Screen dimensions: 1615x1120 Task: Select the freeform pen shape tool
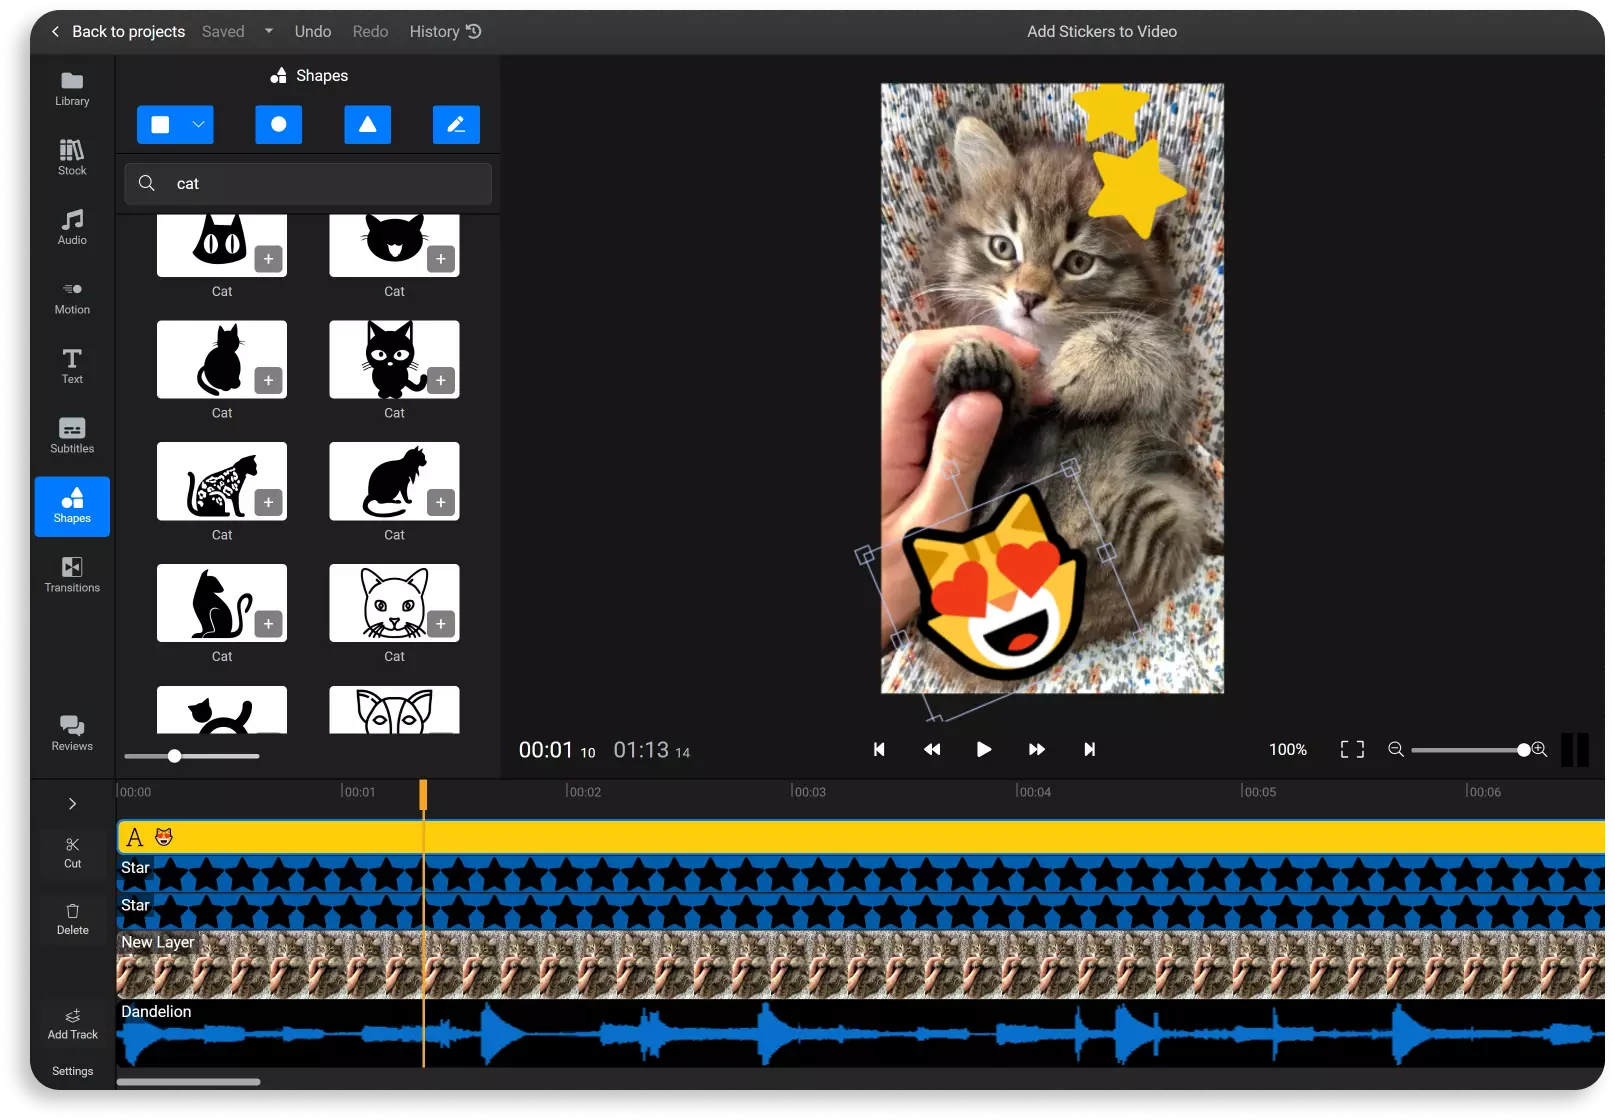click(x=456, y=124)
